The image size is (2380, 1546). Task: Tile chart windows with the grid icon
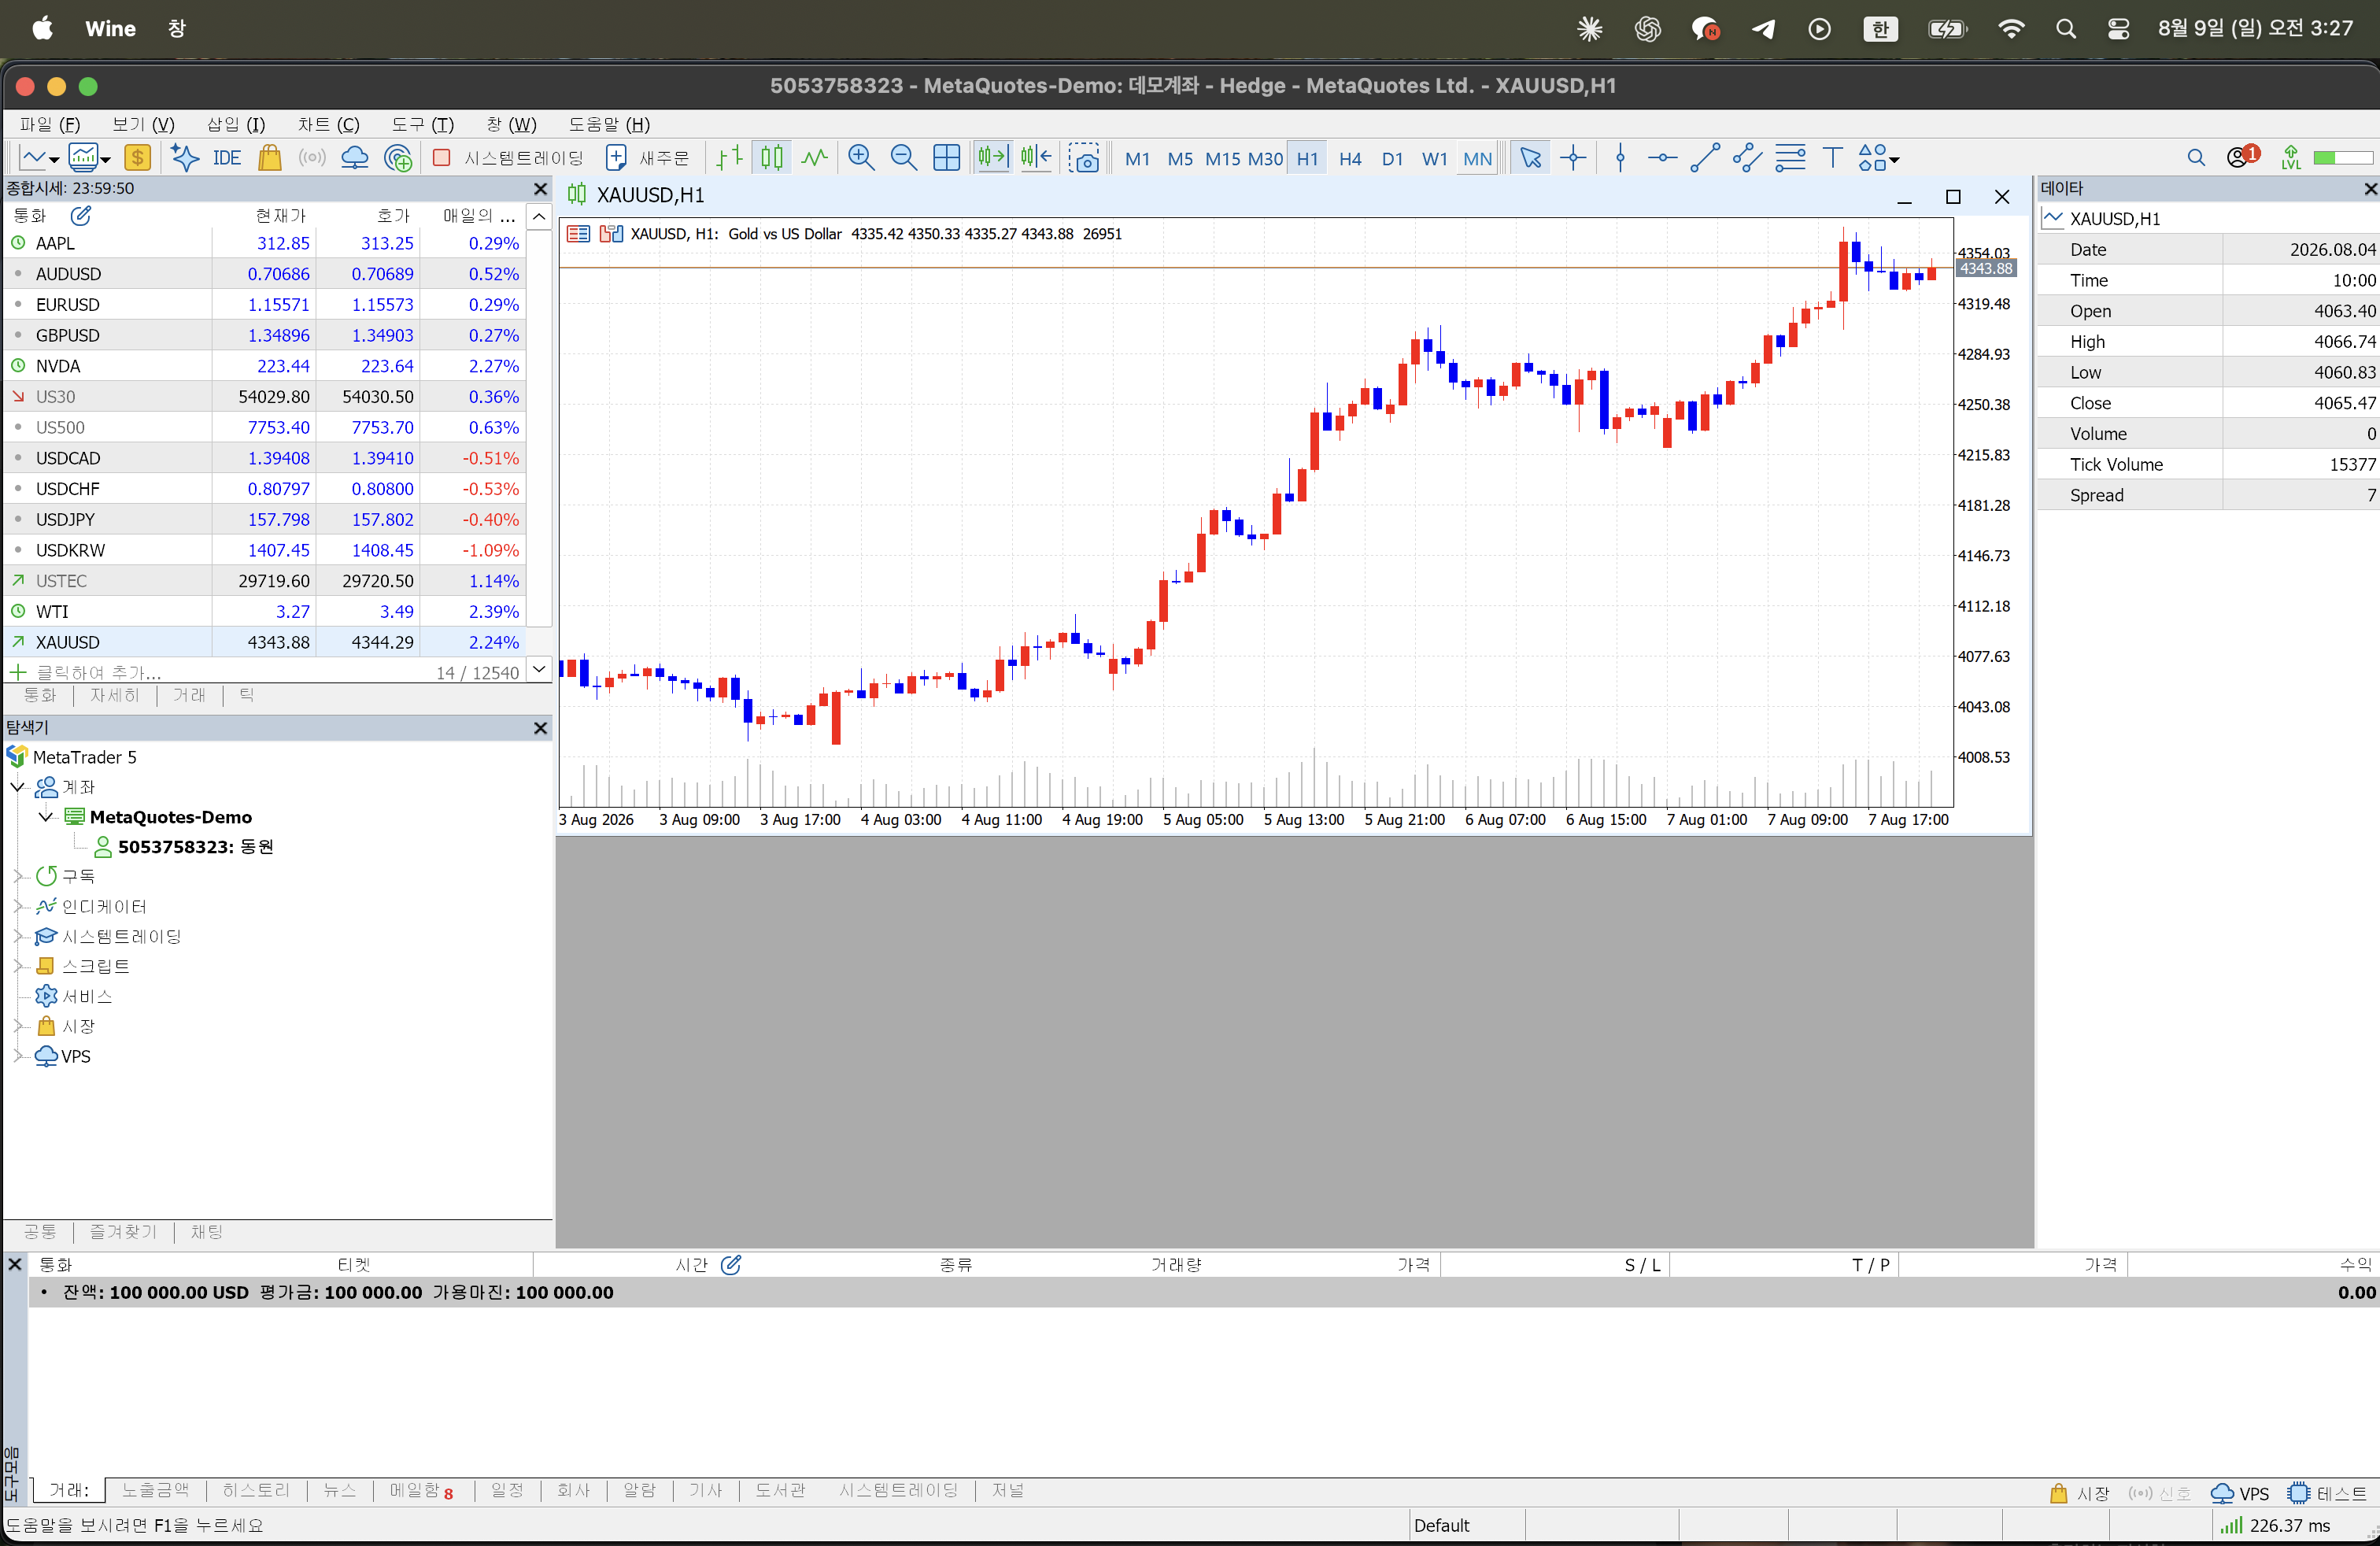pos(946,157)
